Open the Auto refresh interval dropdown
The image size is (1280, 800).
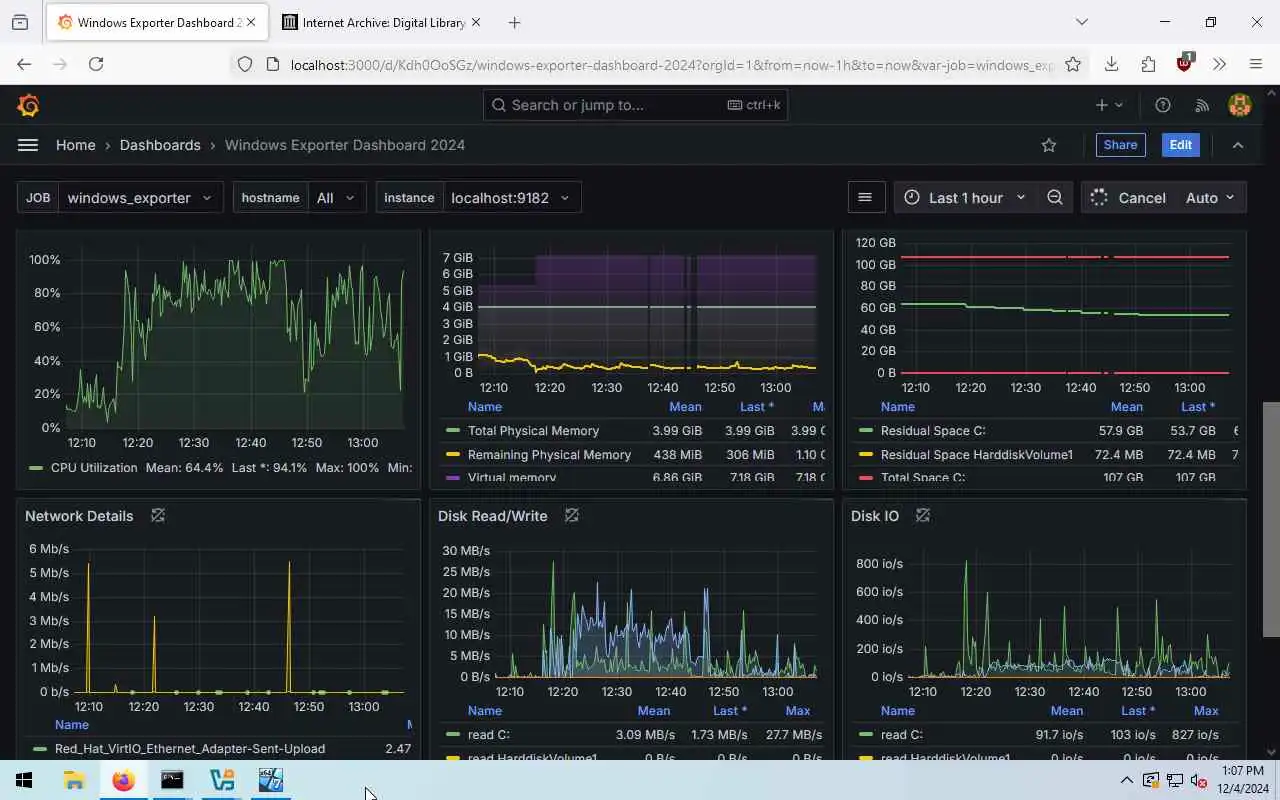click(1211, 198)
